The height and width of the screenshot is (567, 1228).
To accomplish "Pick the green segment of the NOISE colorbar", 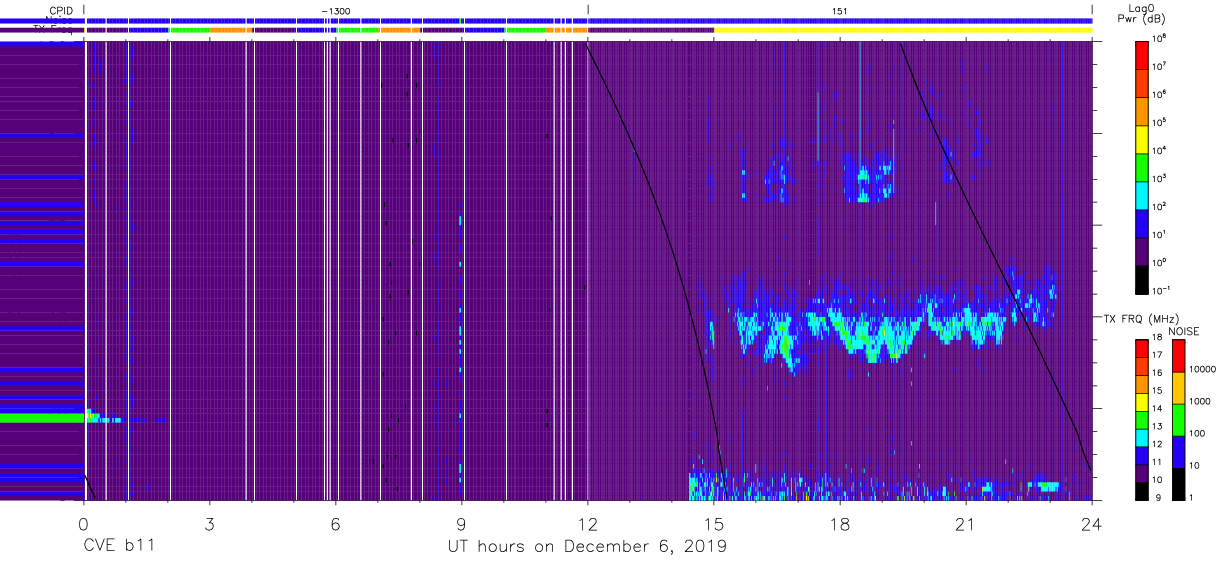I will coord(1179,420).
